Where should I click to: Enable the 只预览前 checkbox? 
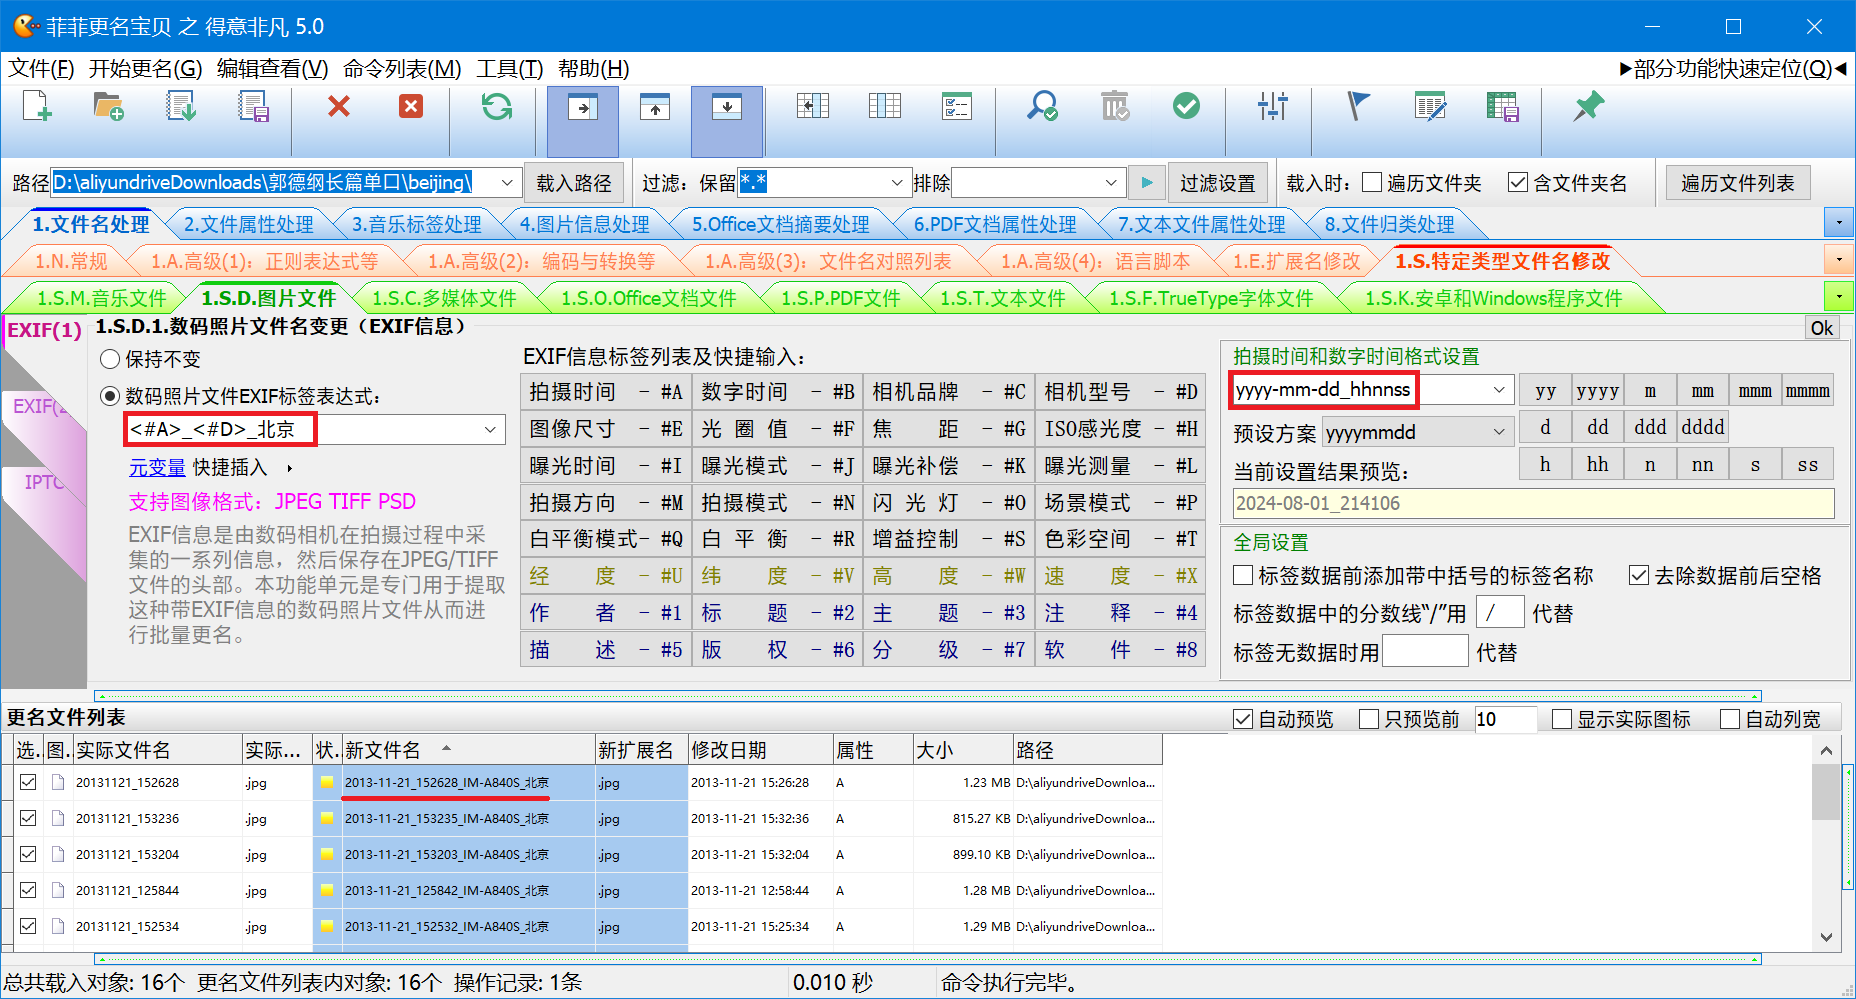1369,719
